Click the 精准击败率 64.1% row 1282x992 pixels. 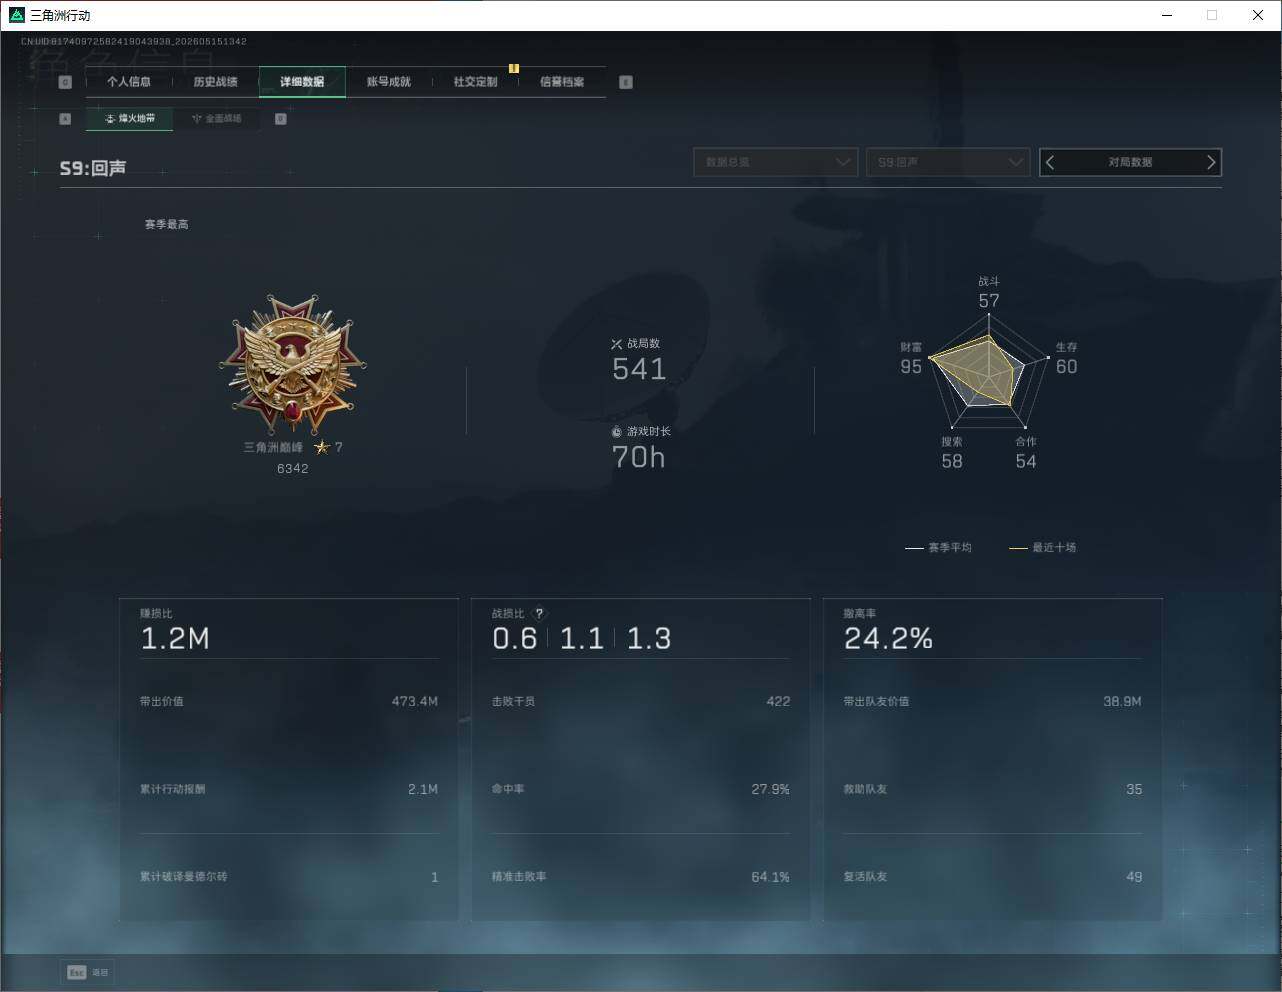click(641, 877)
